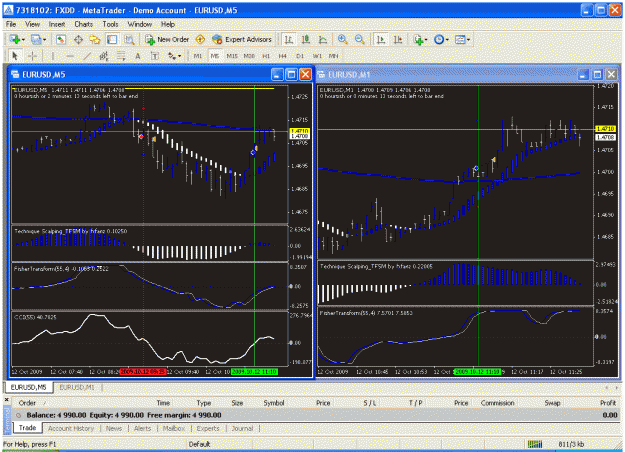Open the Strategy Tester icon
This screenshot has width=625, height=452.
coord(129,39)
